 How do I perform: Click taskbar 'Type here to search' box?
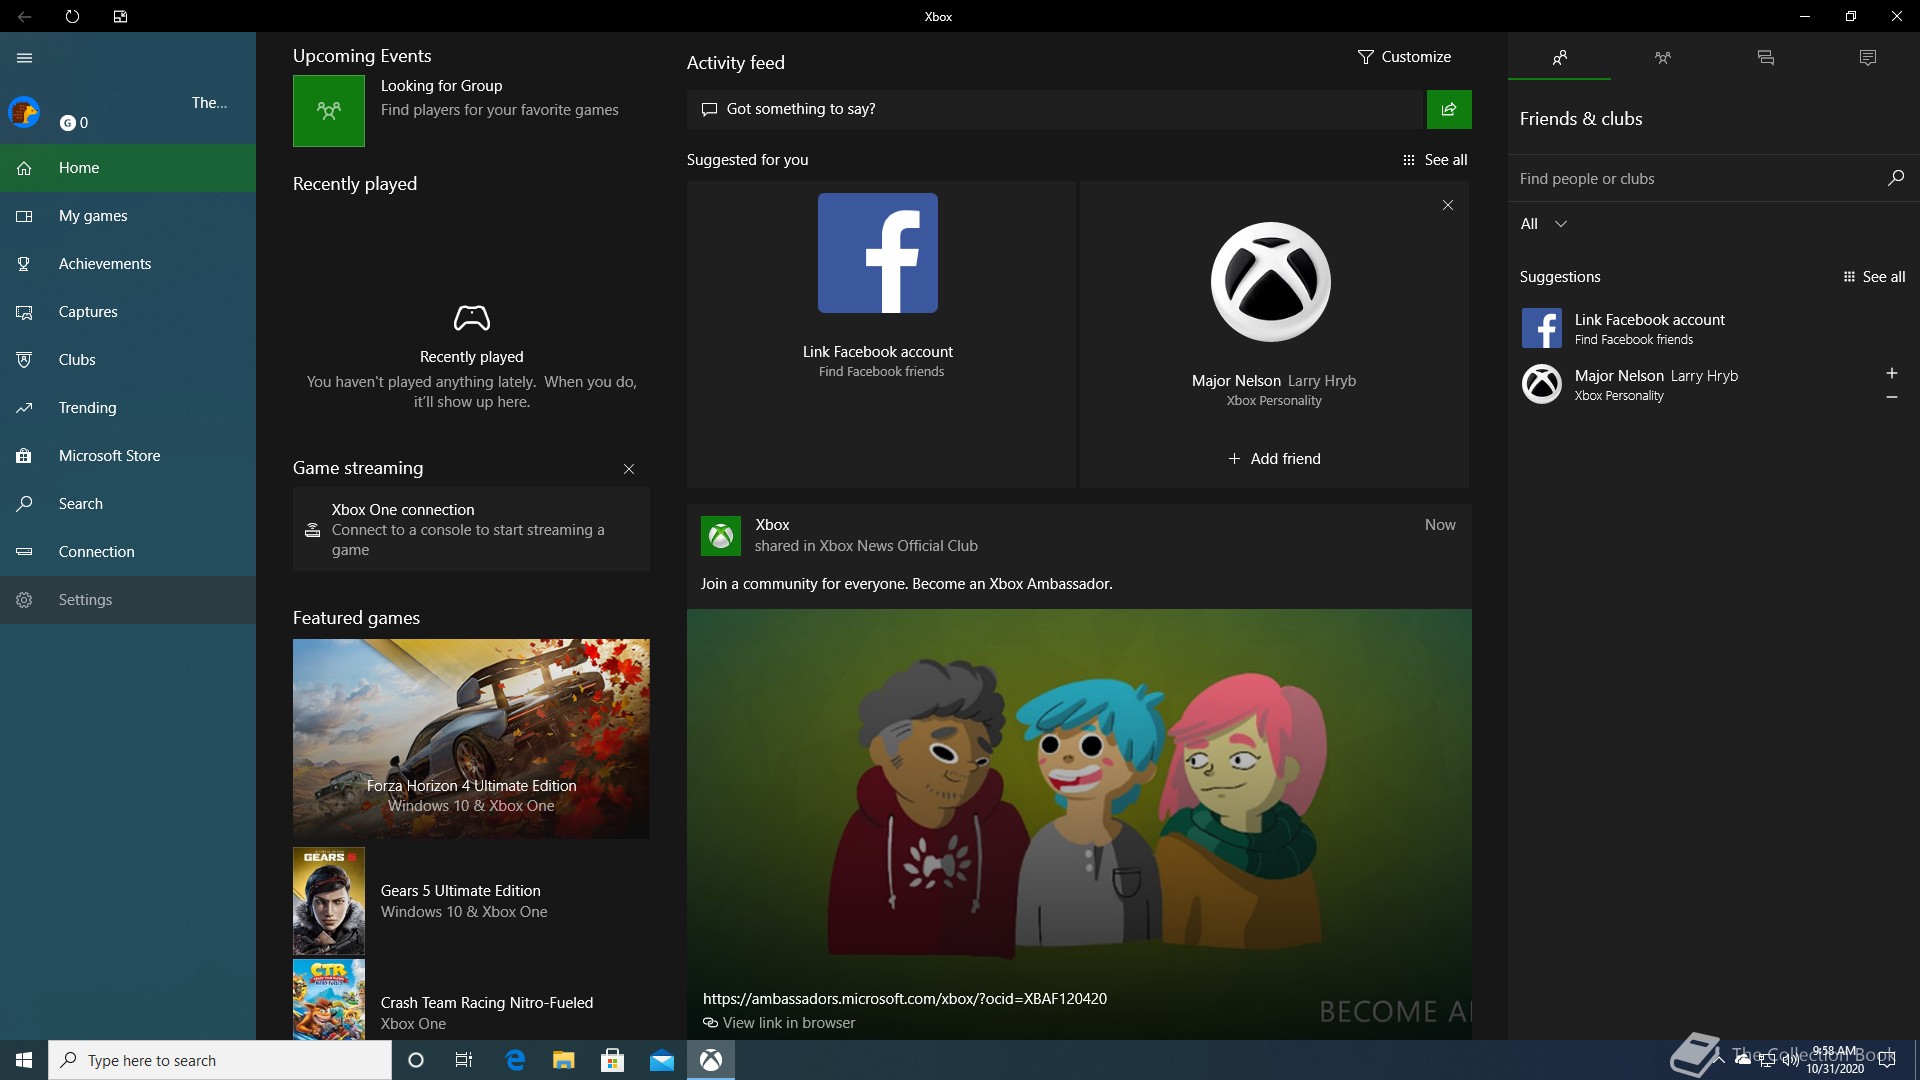[220, 1060]
